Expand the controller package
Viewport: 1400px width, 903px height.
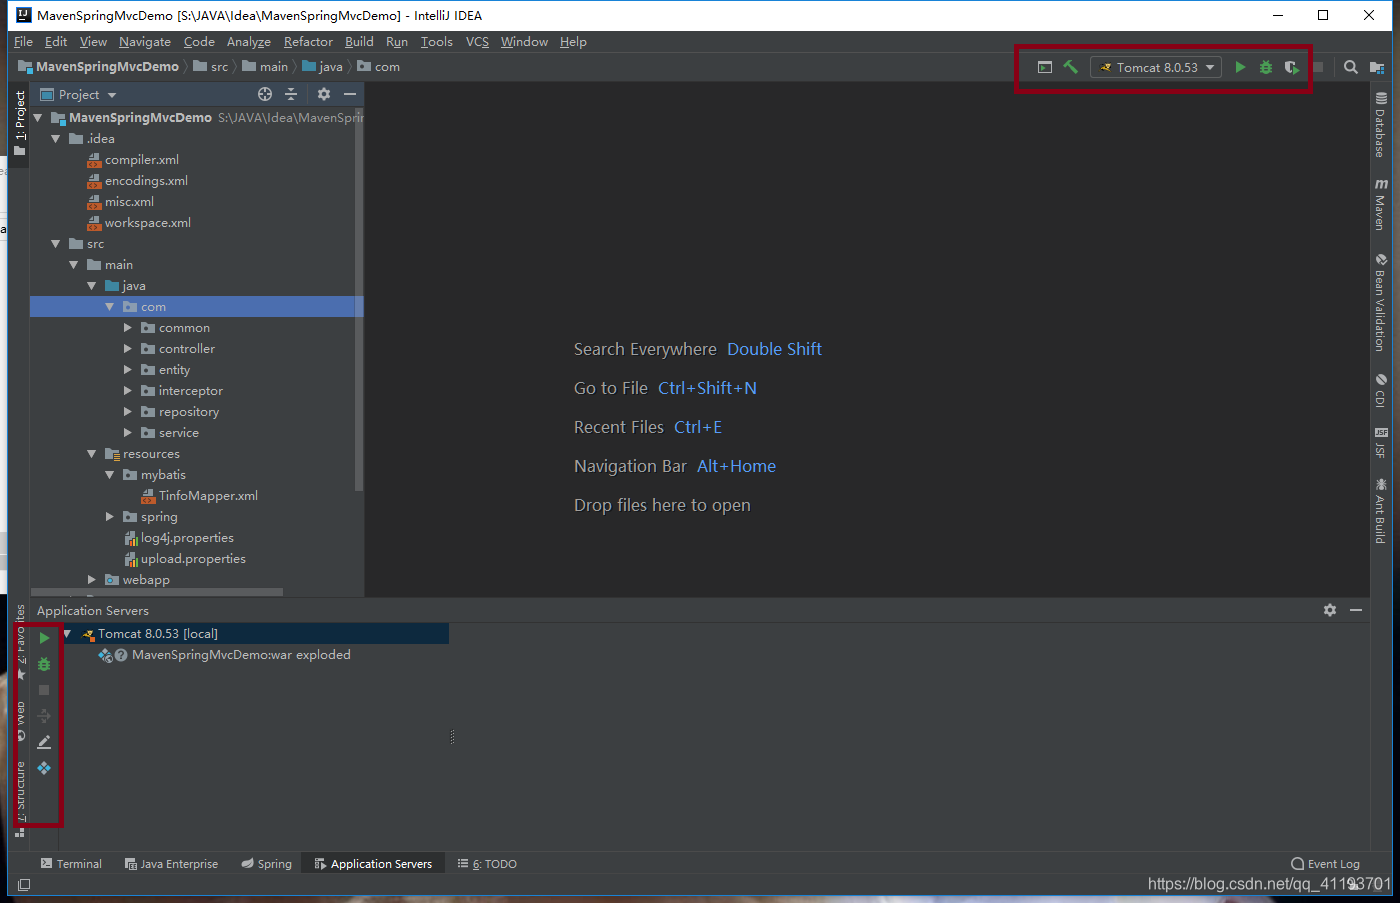[128, 349]
